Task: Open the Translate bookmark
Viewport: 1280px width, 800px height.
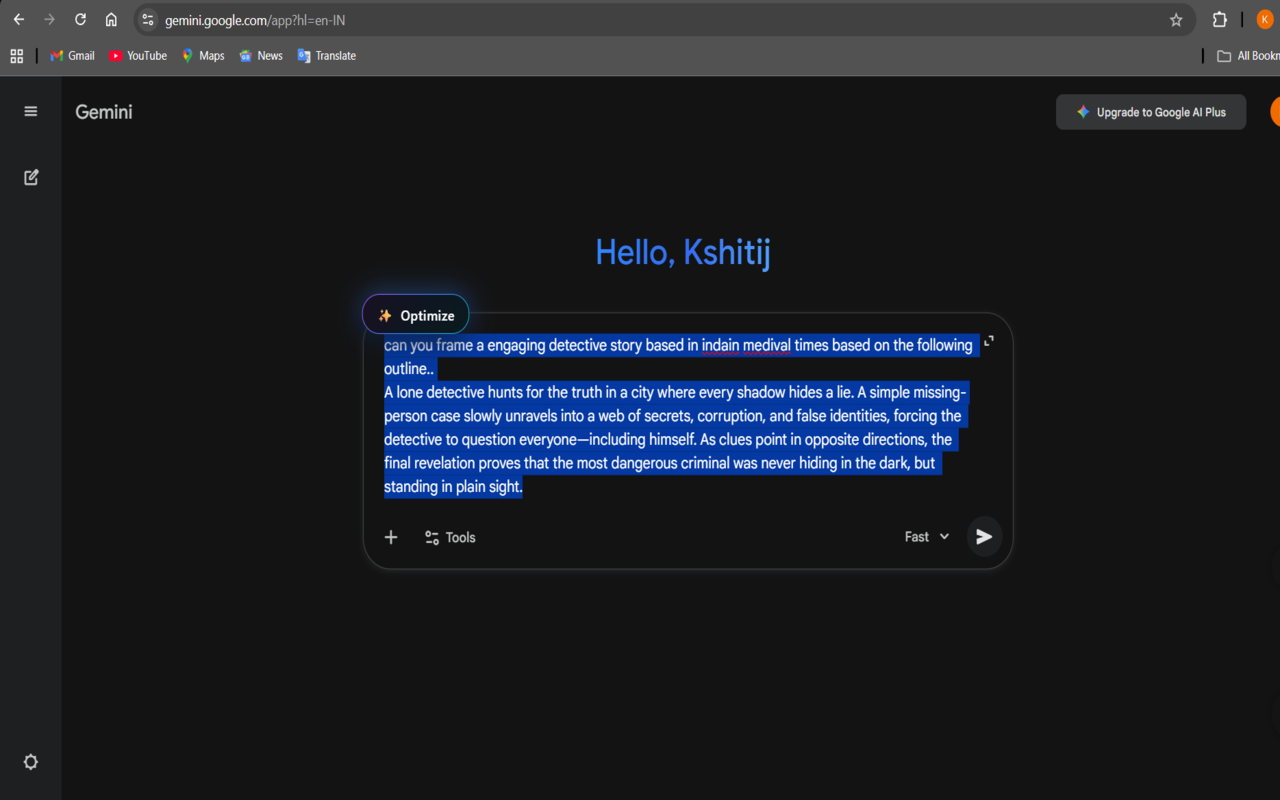Action: (x=327, y=56)
